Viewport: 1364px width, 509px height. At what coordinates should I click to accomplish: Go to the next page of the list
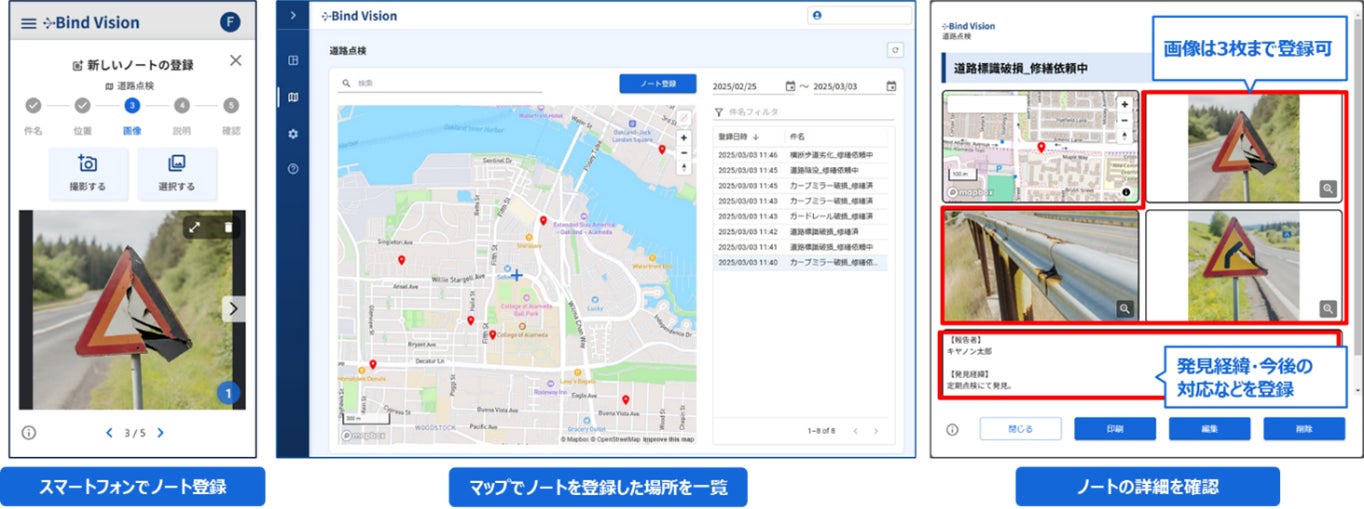(x=876, y=431)
